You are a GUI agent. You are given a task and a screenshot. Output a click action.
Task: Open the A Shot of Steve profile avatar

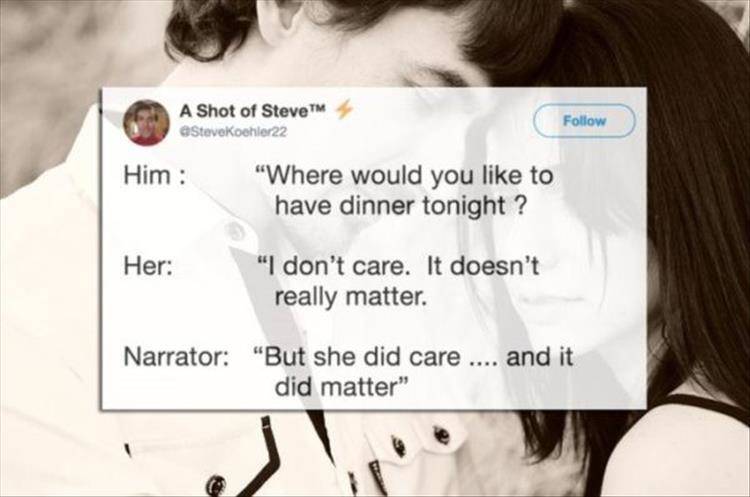[146, 122]
